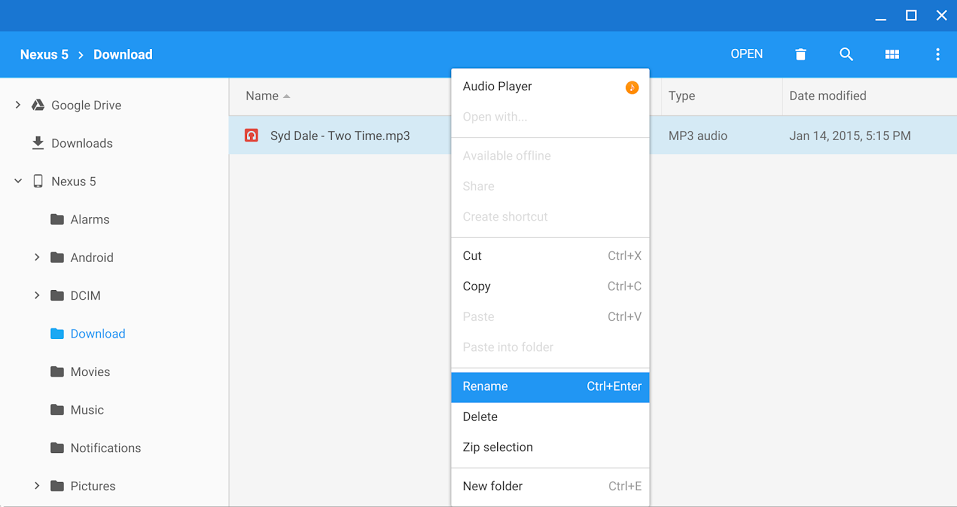
Task: Click the Nexus 5 phone icon
Action: coord(38,181)
